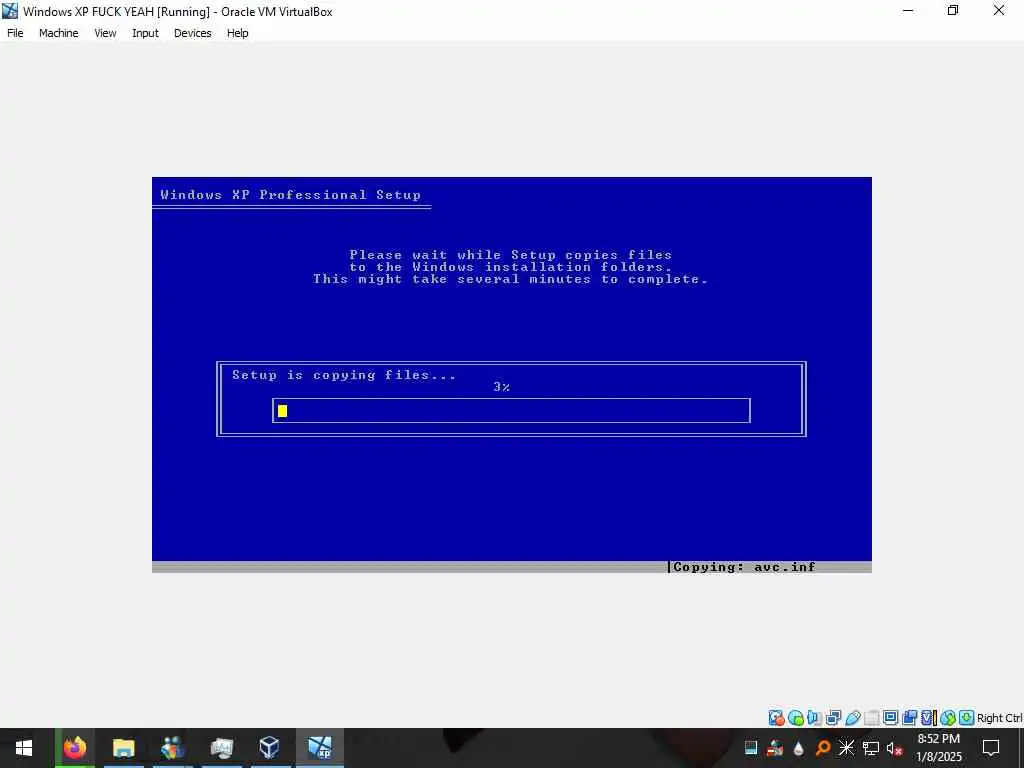Open VirtualBox Manager cube taskbar icon
The image size is (1024, 768).
(270, 748)
